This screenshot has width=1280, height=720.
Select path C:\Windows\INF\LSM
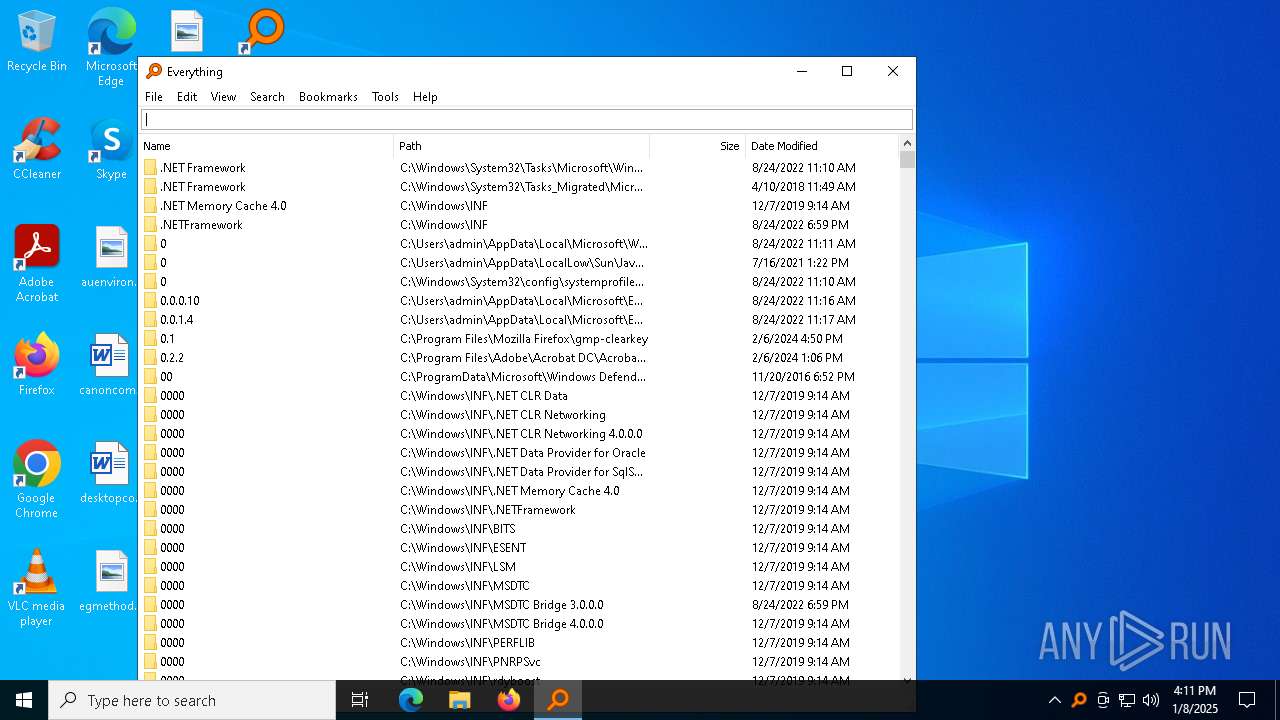pos(458,567)
